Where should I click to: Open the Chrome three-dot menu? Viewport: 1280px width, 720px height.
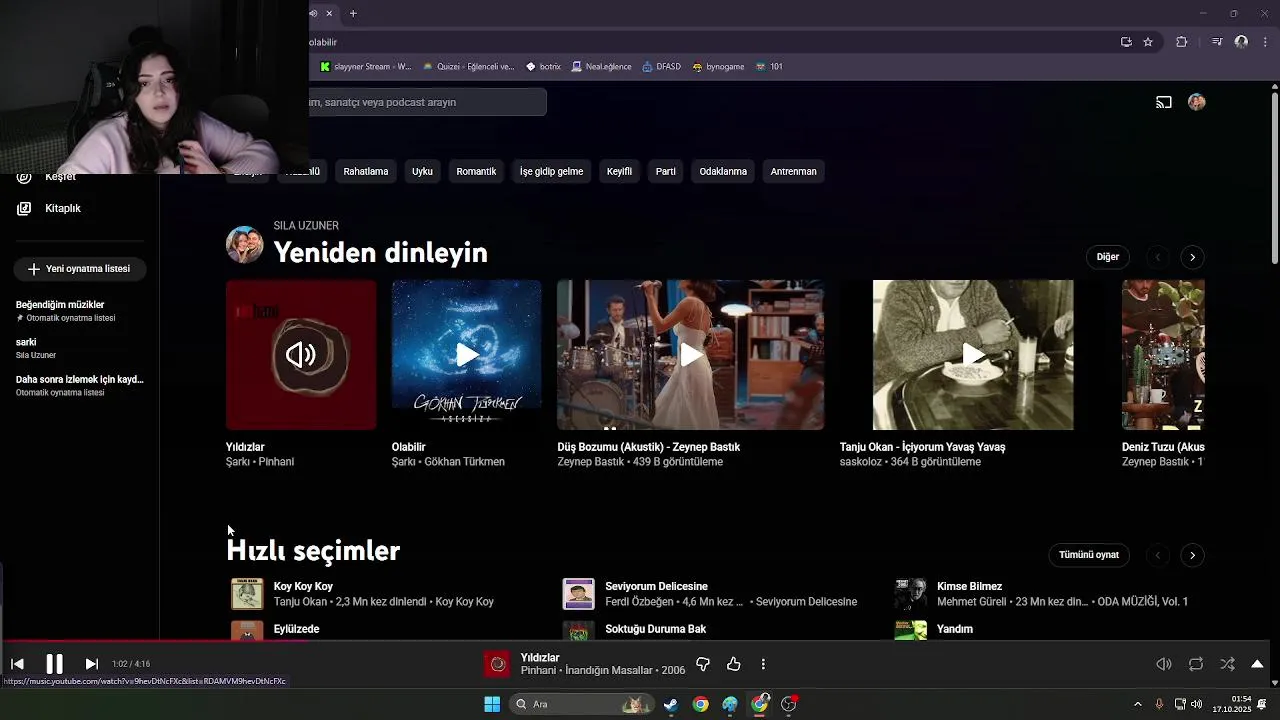(1265, 42)
